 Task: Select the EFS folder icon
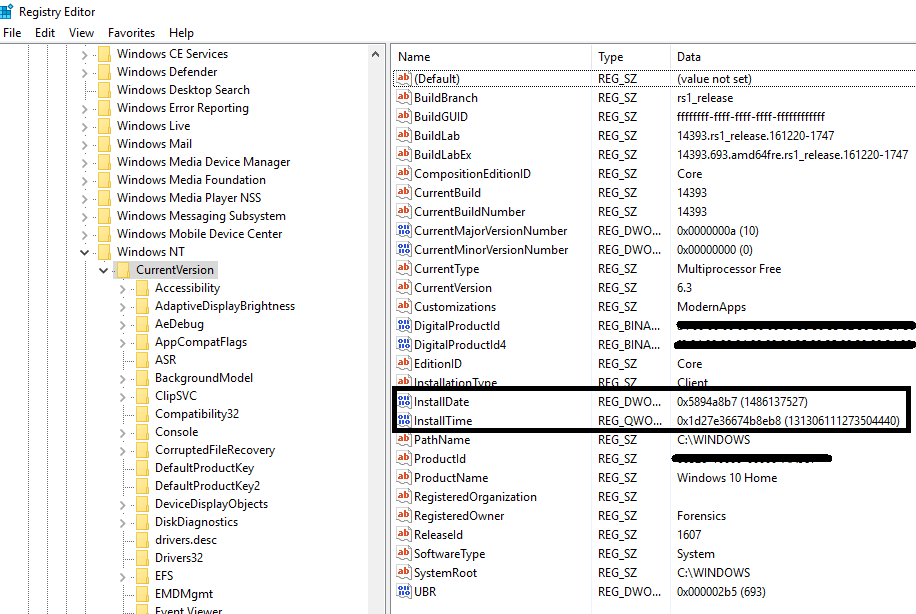click(x=142, y=576)
